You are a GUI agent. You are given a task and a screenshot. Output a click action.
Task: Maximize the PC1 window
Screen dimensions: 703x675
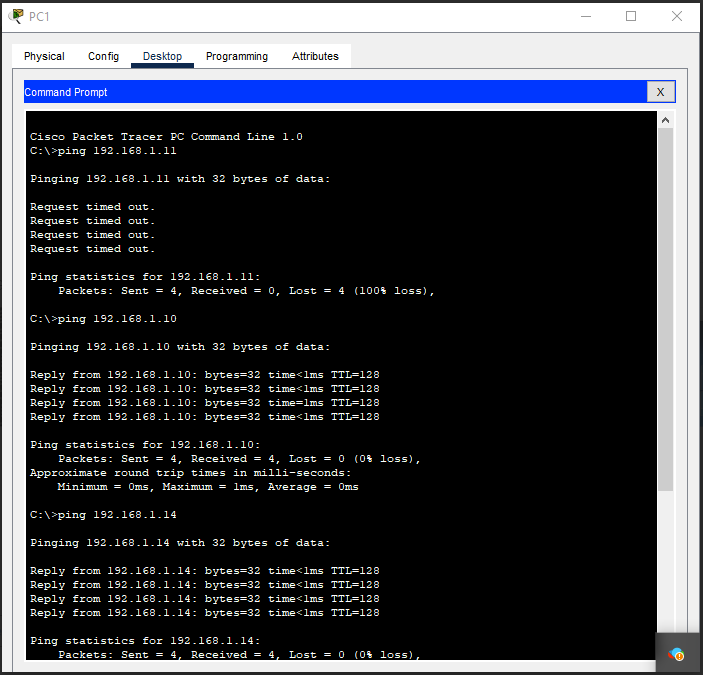coord(631,17)
